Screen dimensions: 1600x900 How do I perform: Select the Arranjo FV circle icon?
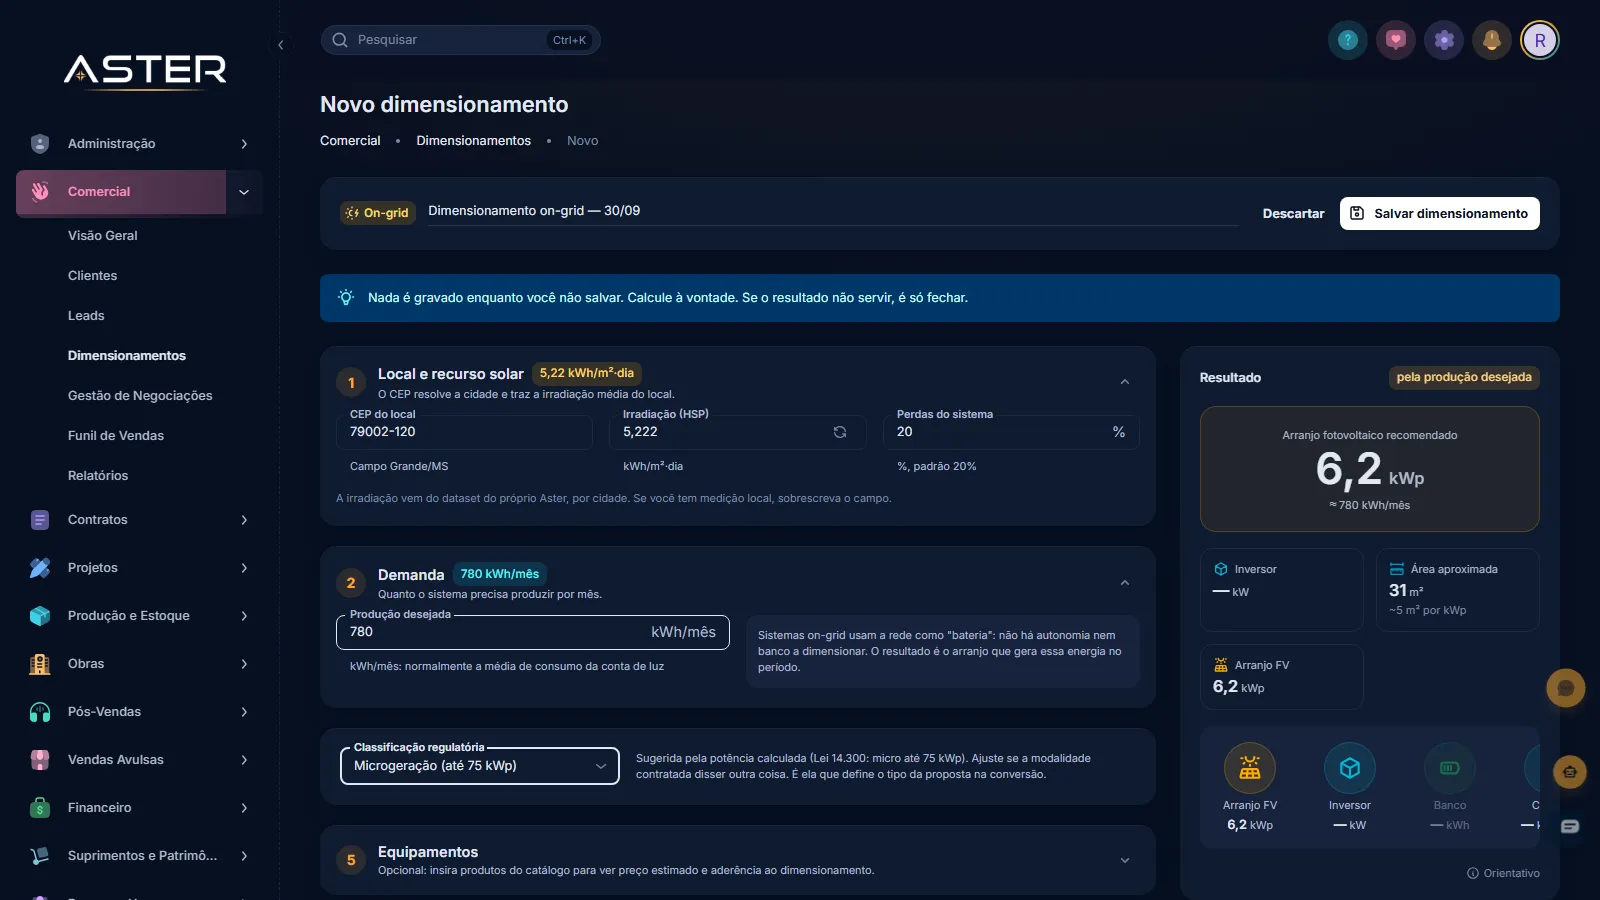[1250, 768]
